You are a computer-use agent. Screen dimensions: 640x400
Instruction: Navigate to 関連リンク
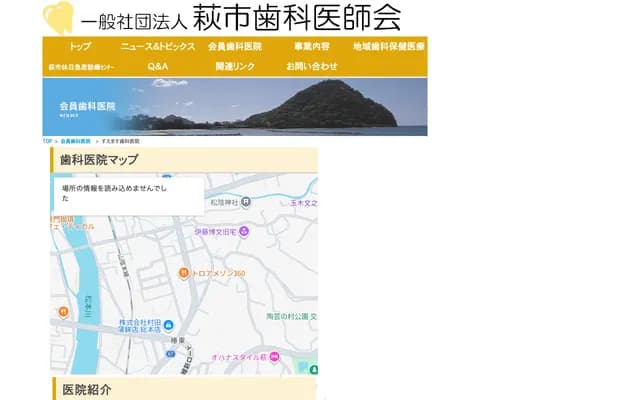(x=234, y=66)
